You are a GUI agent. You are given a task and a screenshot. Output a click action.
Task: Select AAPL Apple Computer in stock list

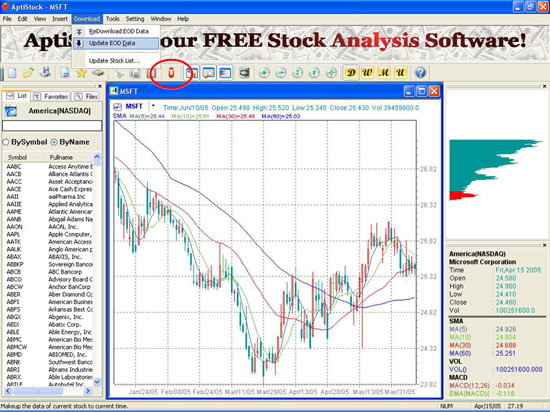click(x=49, y=234)
